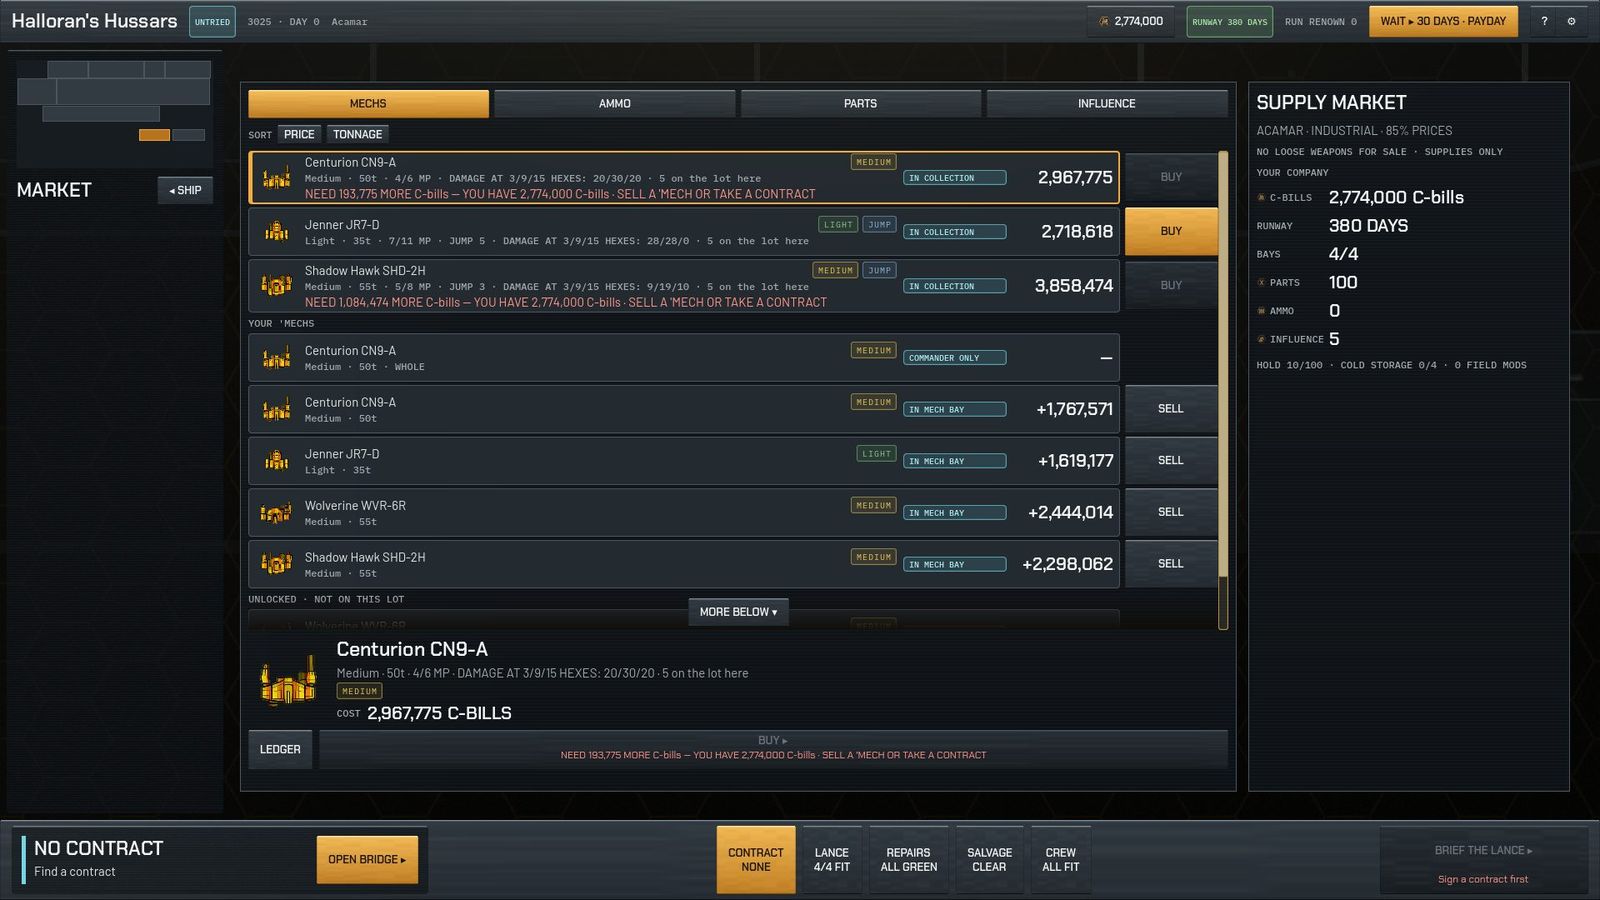Switch to the Parts tab
The width and height of the screenshot is (1600, 900).
tap(860, 103)
